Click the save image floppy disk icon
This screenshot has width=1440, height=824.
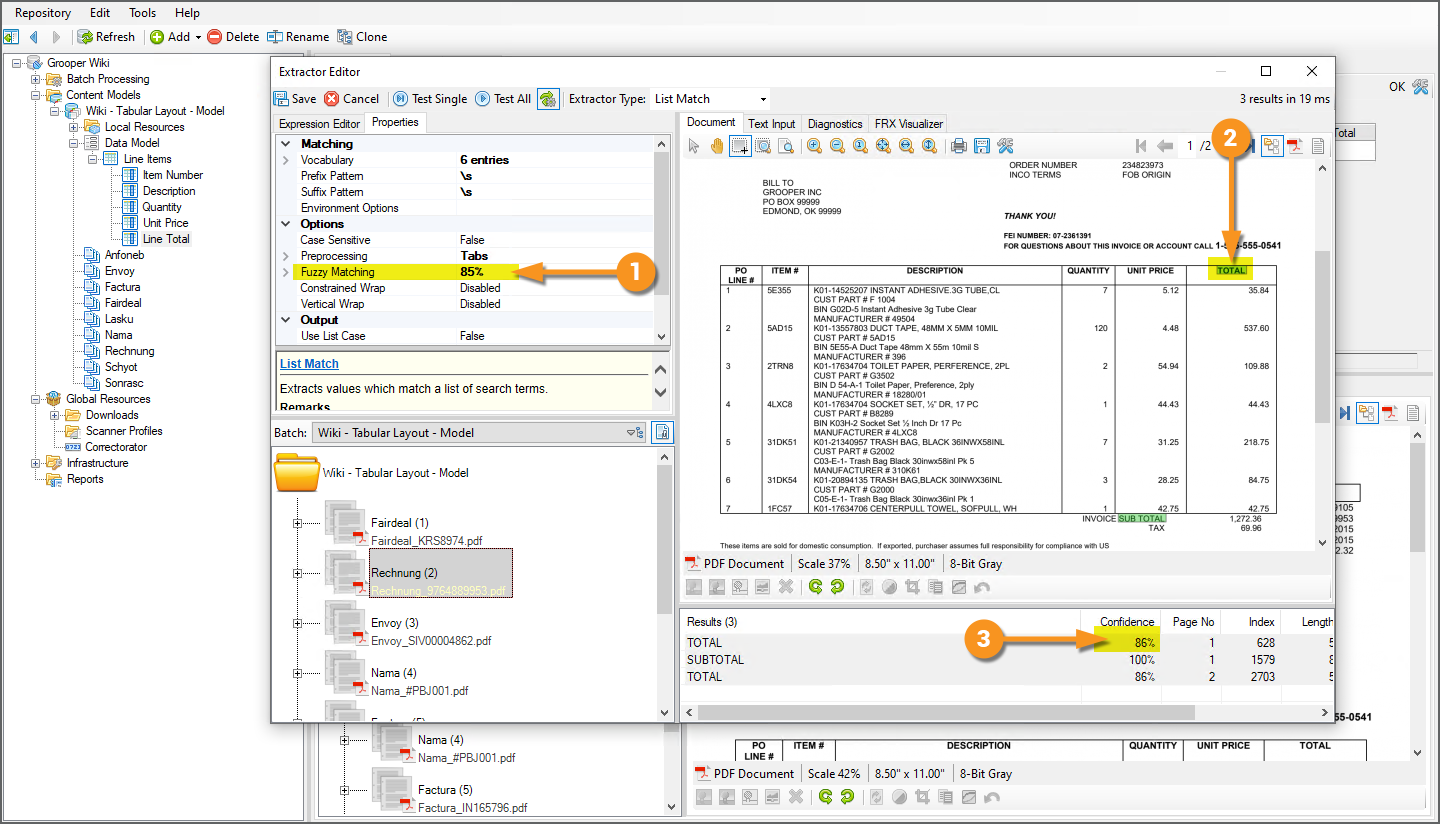pyautogui.click(x=981, y=147)
